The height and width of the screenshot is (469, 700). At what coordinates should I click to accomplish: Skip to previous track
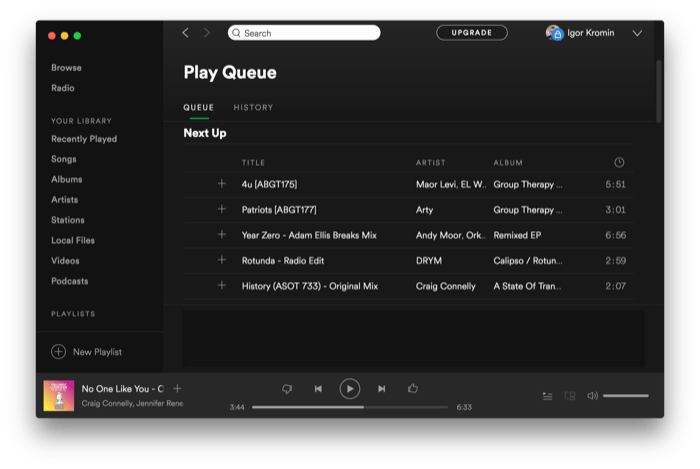(318, 389)
